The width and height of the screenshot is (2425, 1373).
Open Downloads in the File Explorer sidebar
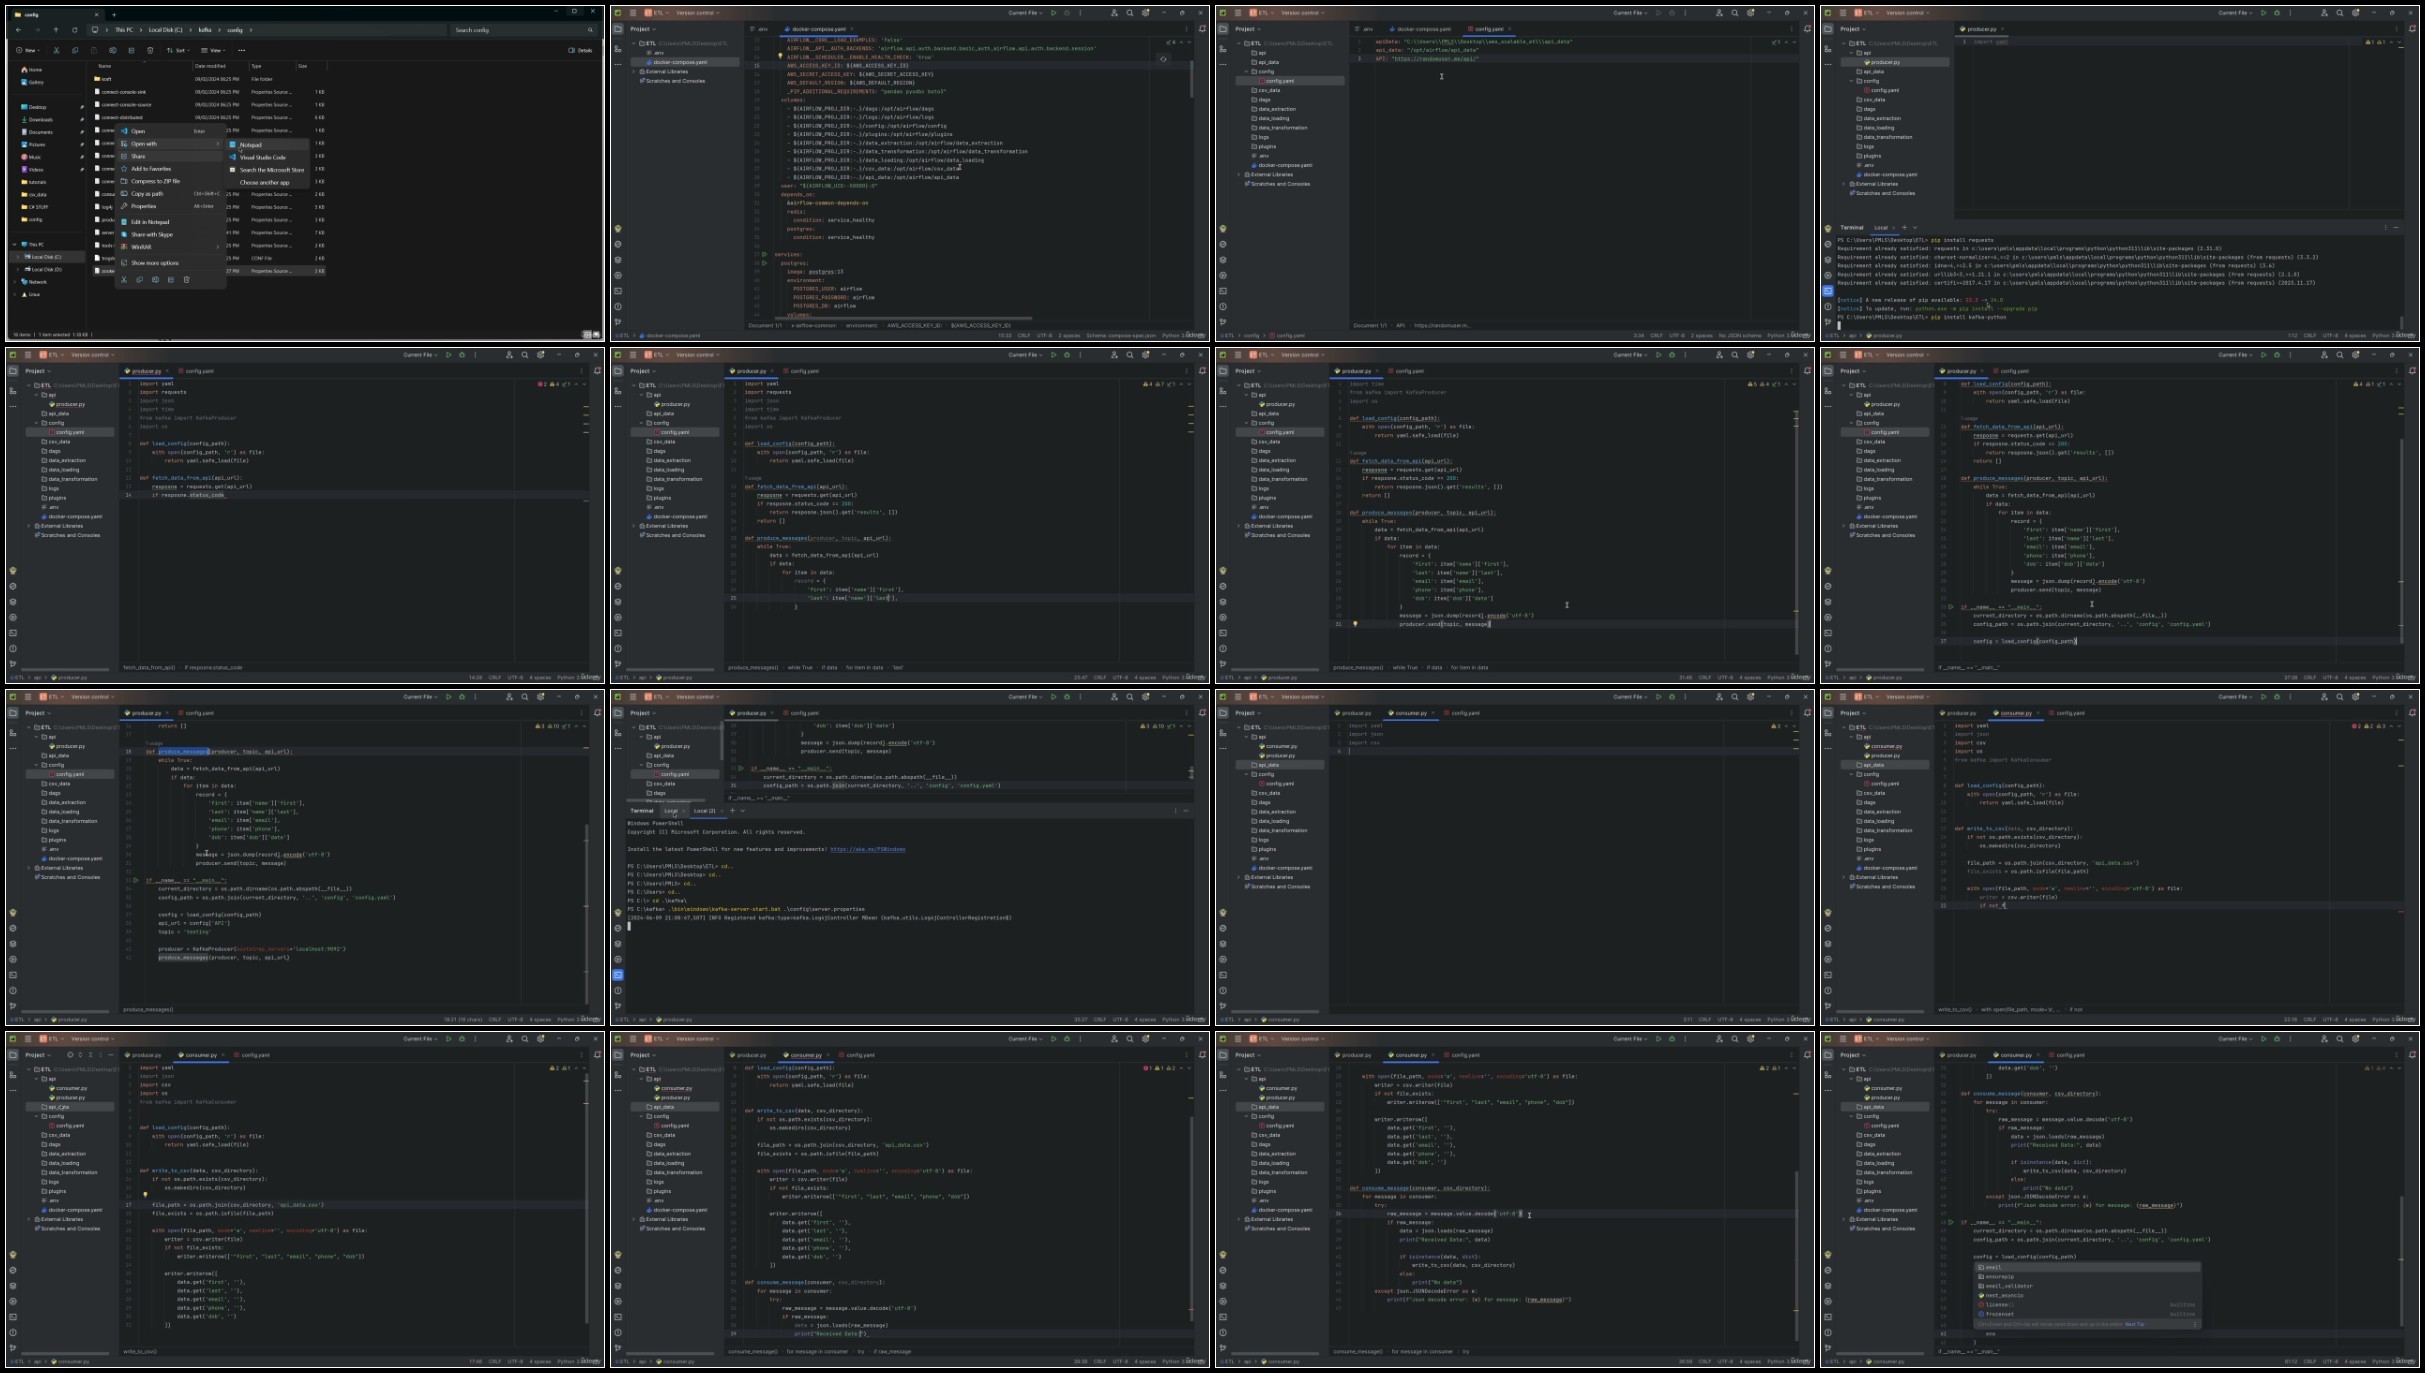coord(38,120)
